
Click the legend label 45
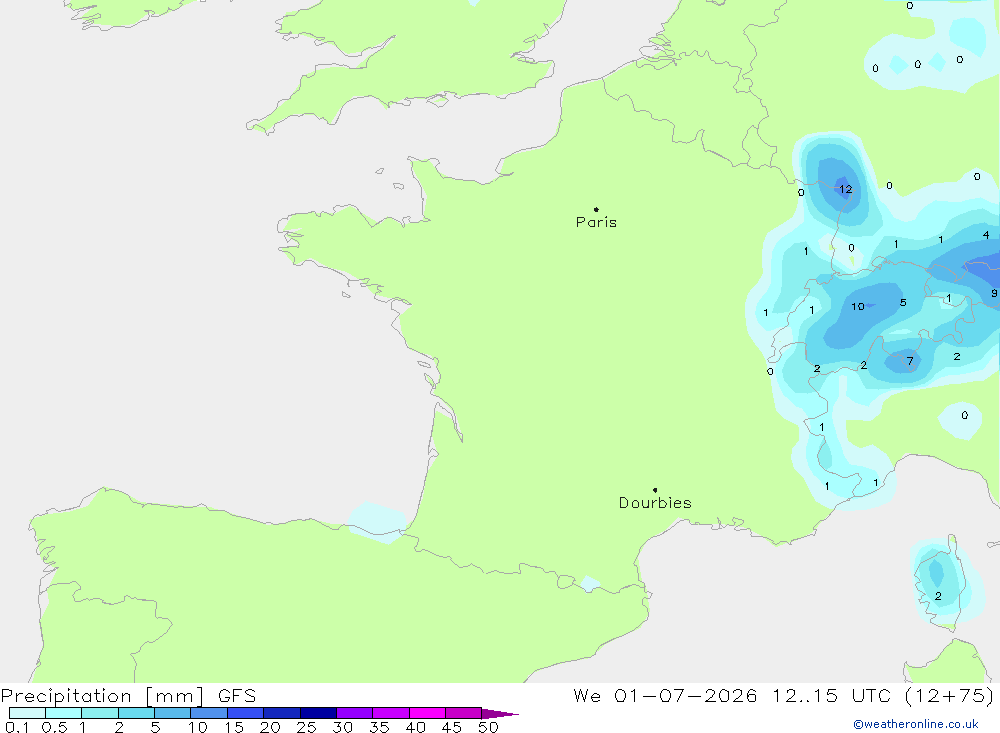point(452,727)
